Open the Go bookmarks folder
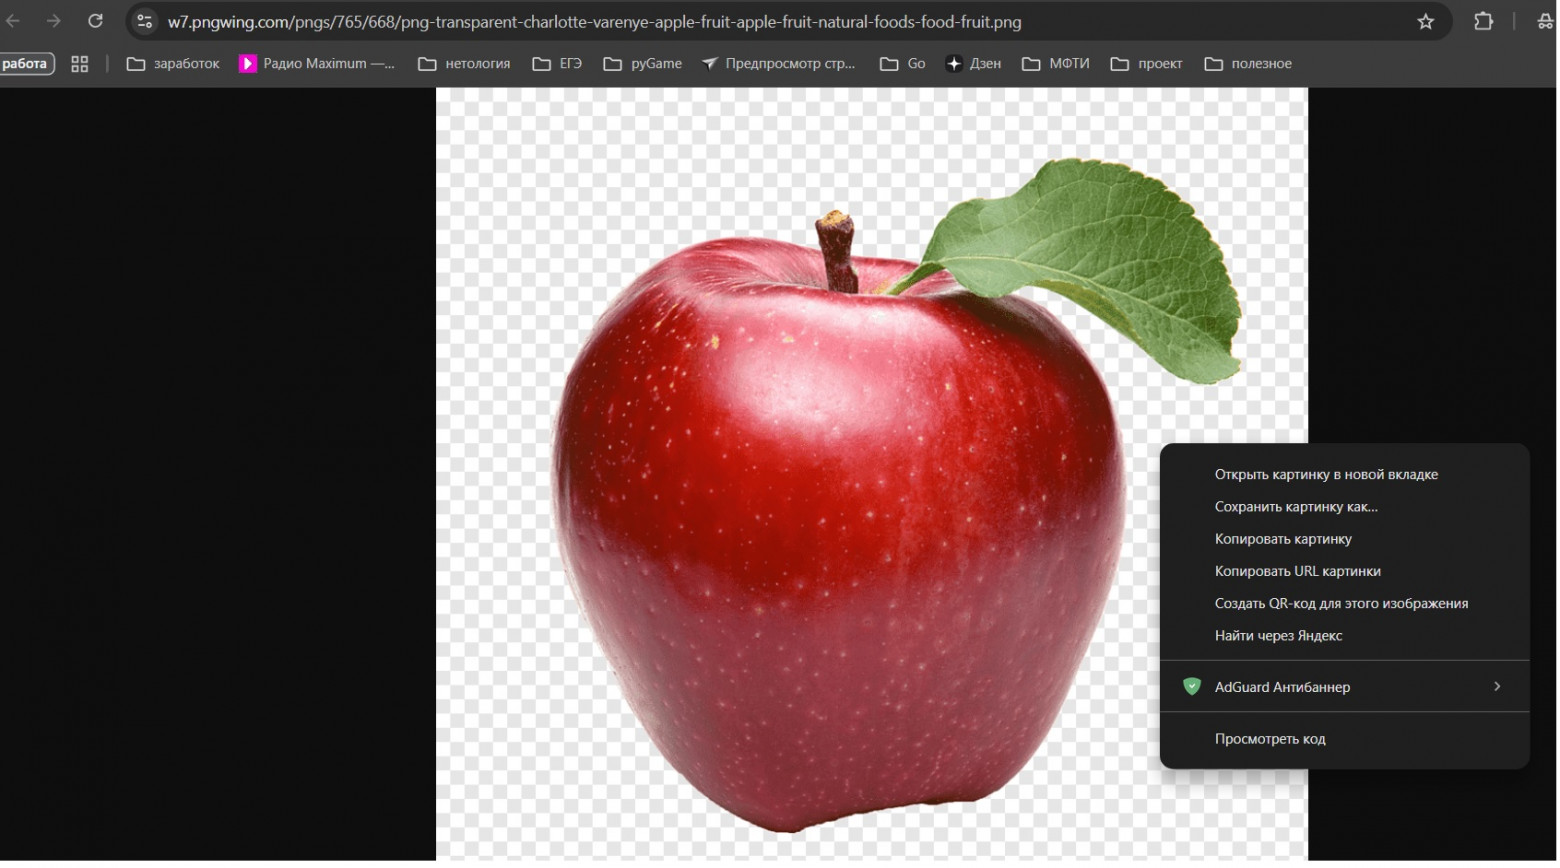The image size is (1560, 868). (x=903, y=64)
